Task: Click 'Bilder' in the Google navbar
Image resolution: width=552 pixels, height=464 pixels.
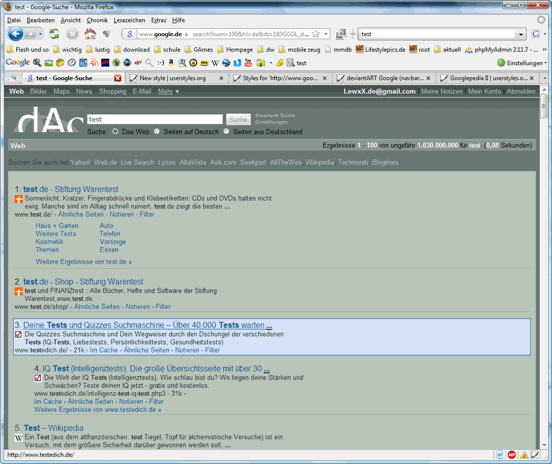Action: coord(38,92)
